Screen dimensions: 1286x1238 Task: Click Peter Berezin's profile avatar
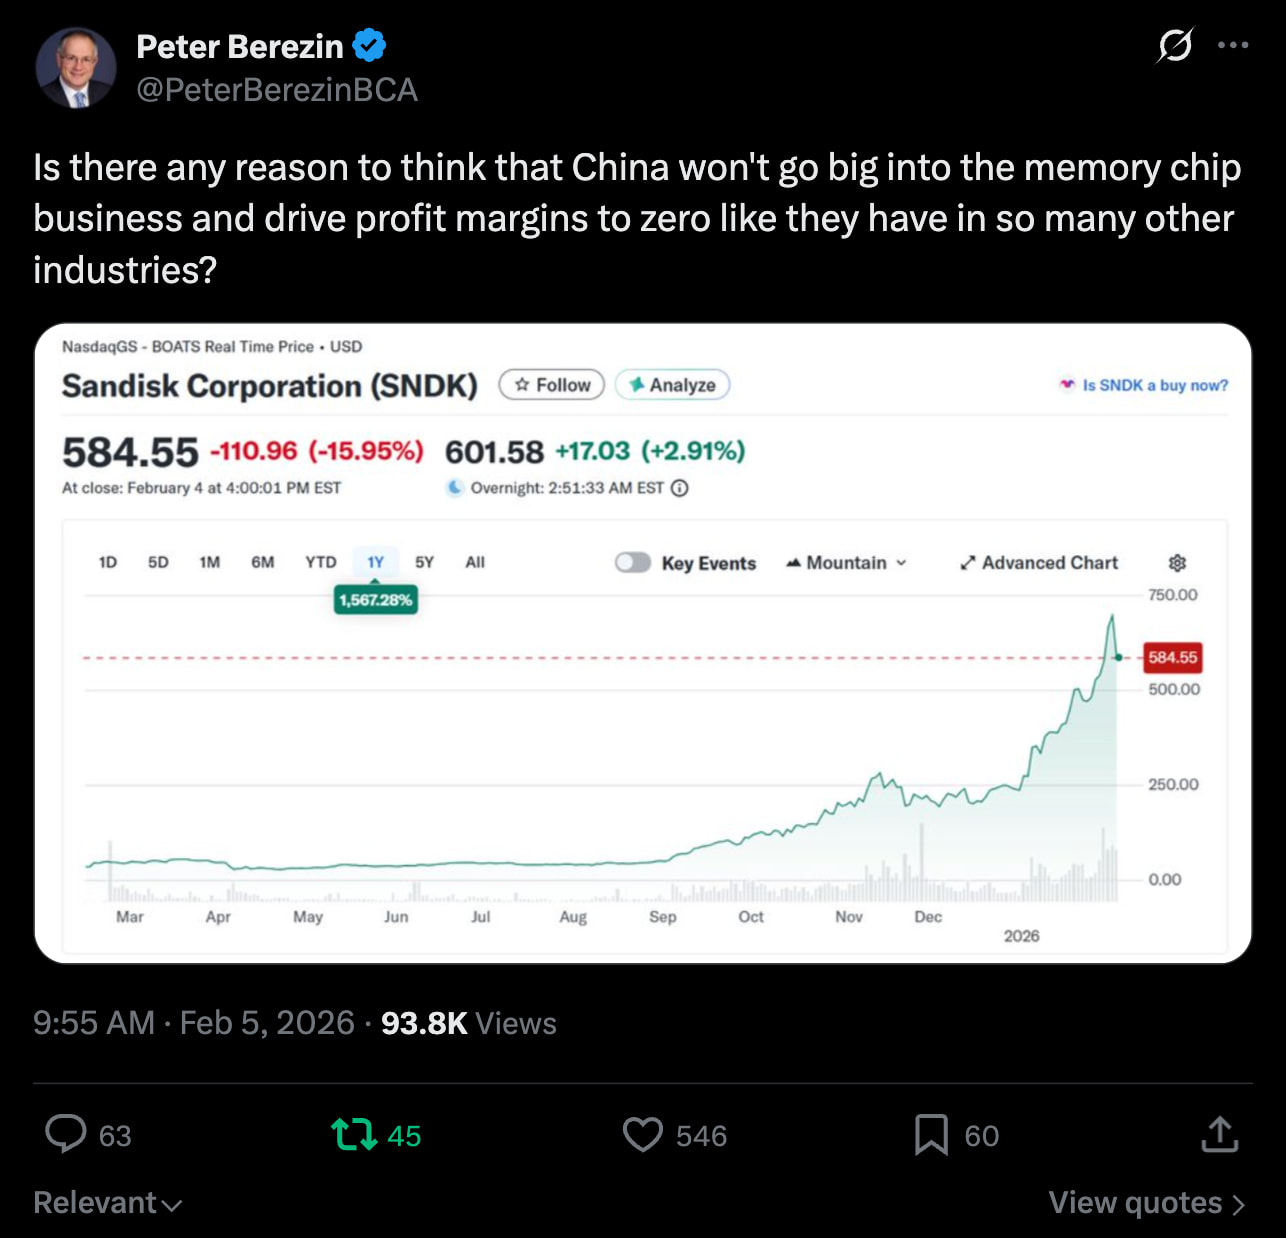click(x=76, y=68)
